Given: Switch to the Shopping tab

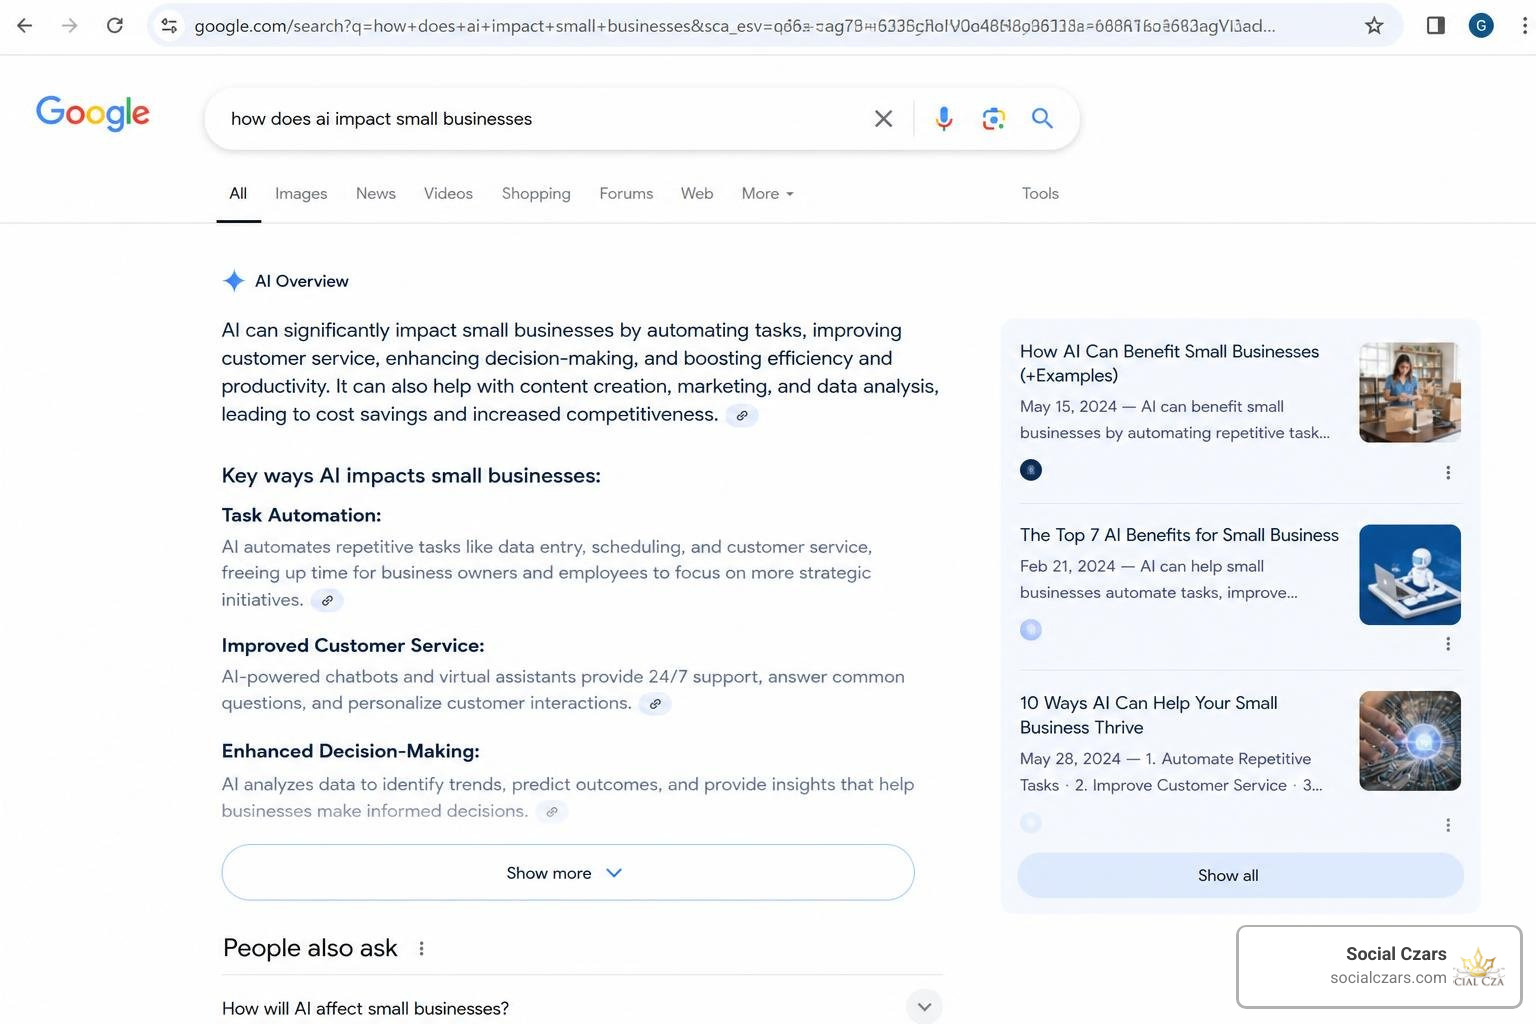Looking at the screenshot, I should point(536,194).
